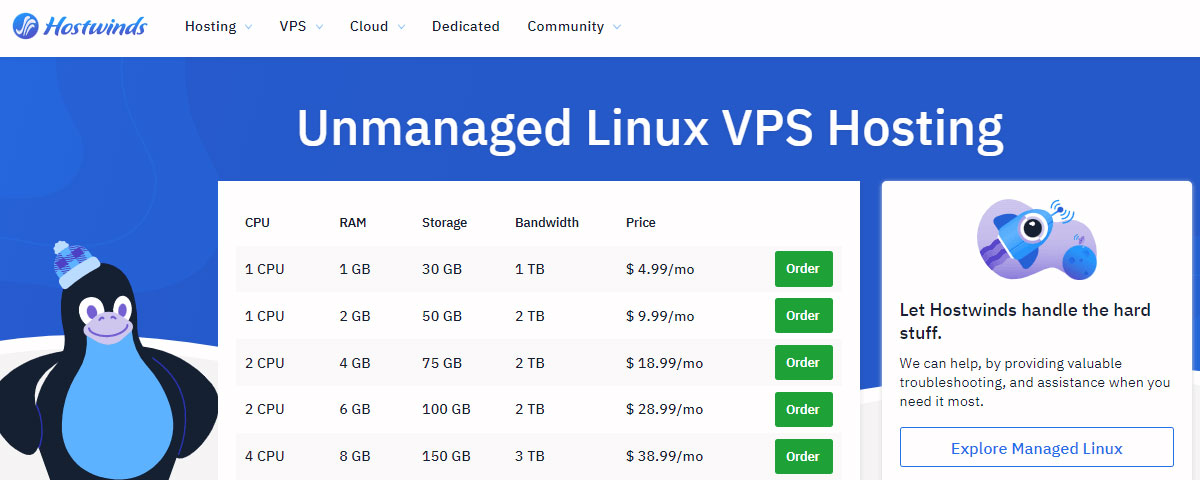
Task: Click the 'We can help' description paragraph
Action: (1034, 382)
